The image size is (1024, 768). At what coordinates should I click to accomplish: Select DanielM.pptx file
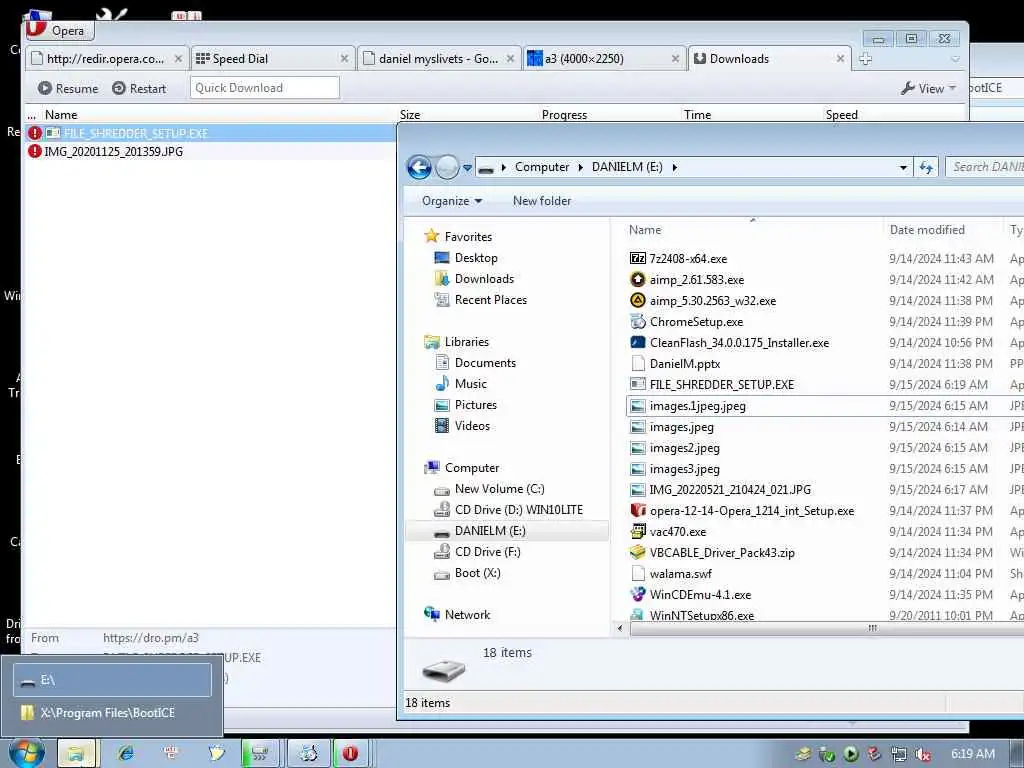pyautogui.click(x=685, y=364)
